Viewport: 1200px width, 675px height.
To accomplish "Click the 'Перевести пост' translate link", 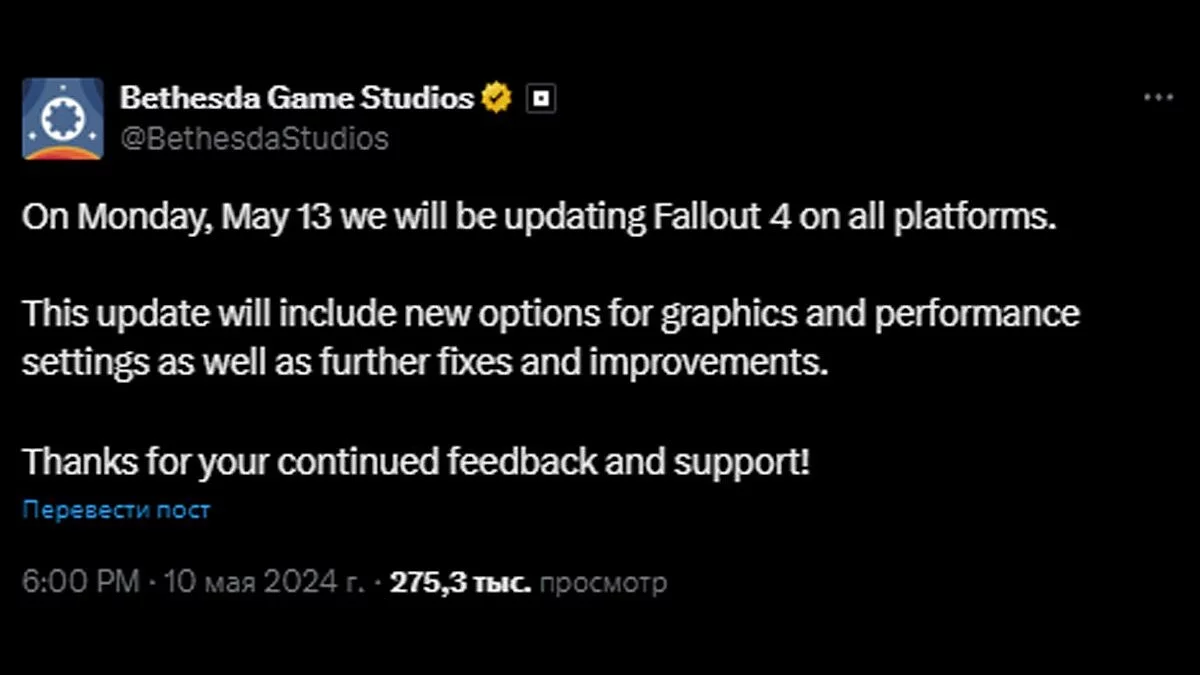I will [x=116, y=510].
